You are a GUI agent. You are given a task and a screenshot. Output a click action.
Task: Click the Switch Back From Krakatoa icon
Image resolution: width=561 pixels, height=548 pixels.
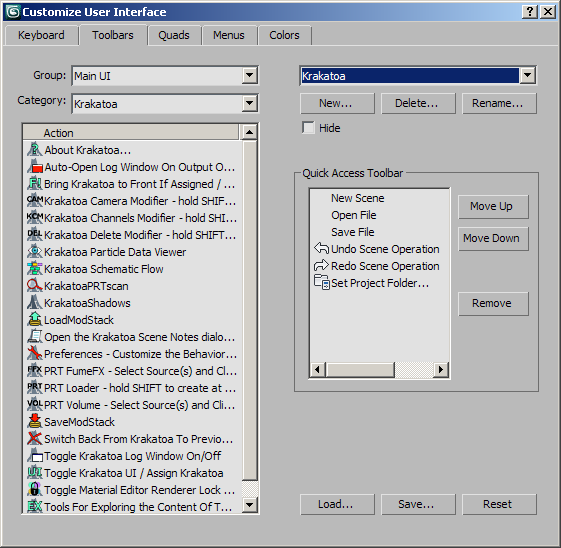pyautogui.click(x=35, y=439)
